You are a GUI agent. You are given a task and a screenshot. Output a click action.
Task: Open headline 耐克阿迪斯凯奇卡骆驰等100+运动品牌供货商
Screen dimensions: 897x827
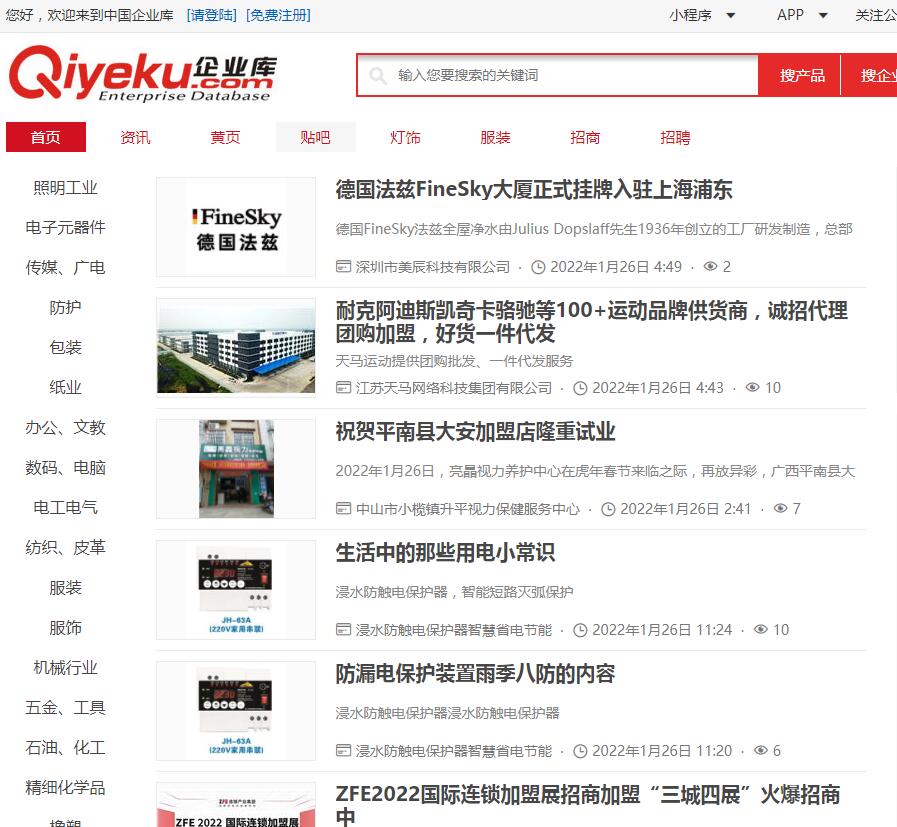(592, 322)
